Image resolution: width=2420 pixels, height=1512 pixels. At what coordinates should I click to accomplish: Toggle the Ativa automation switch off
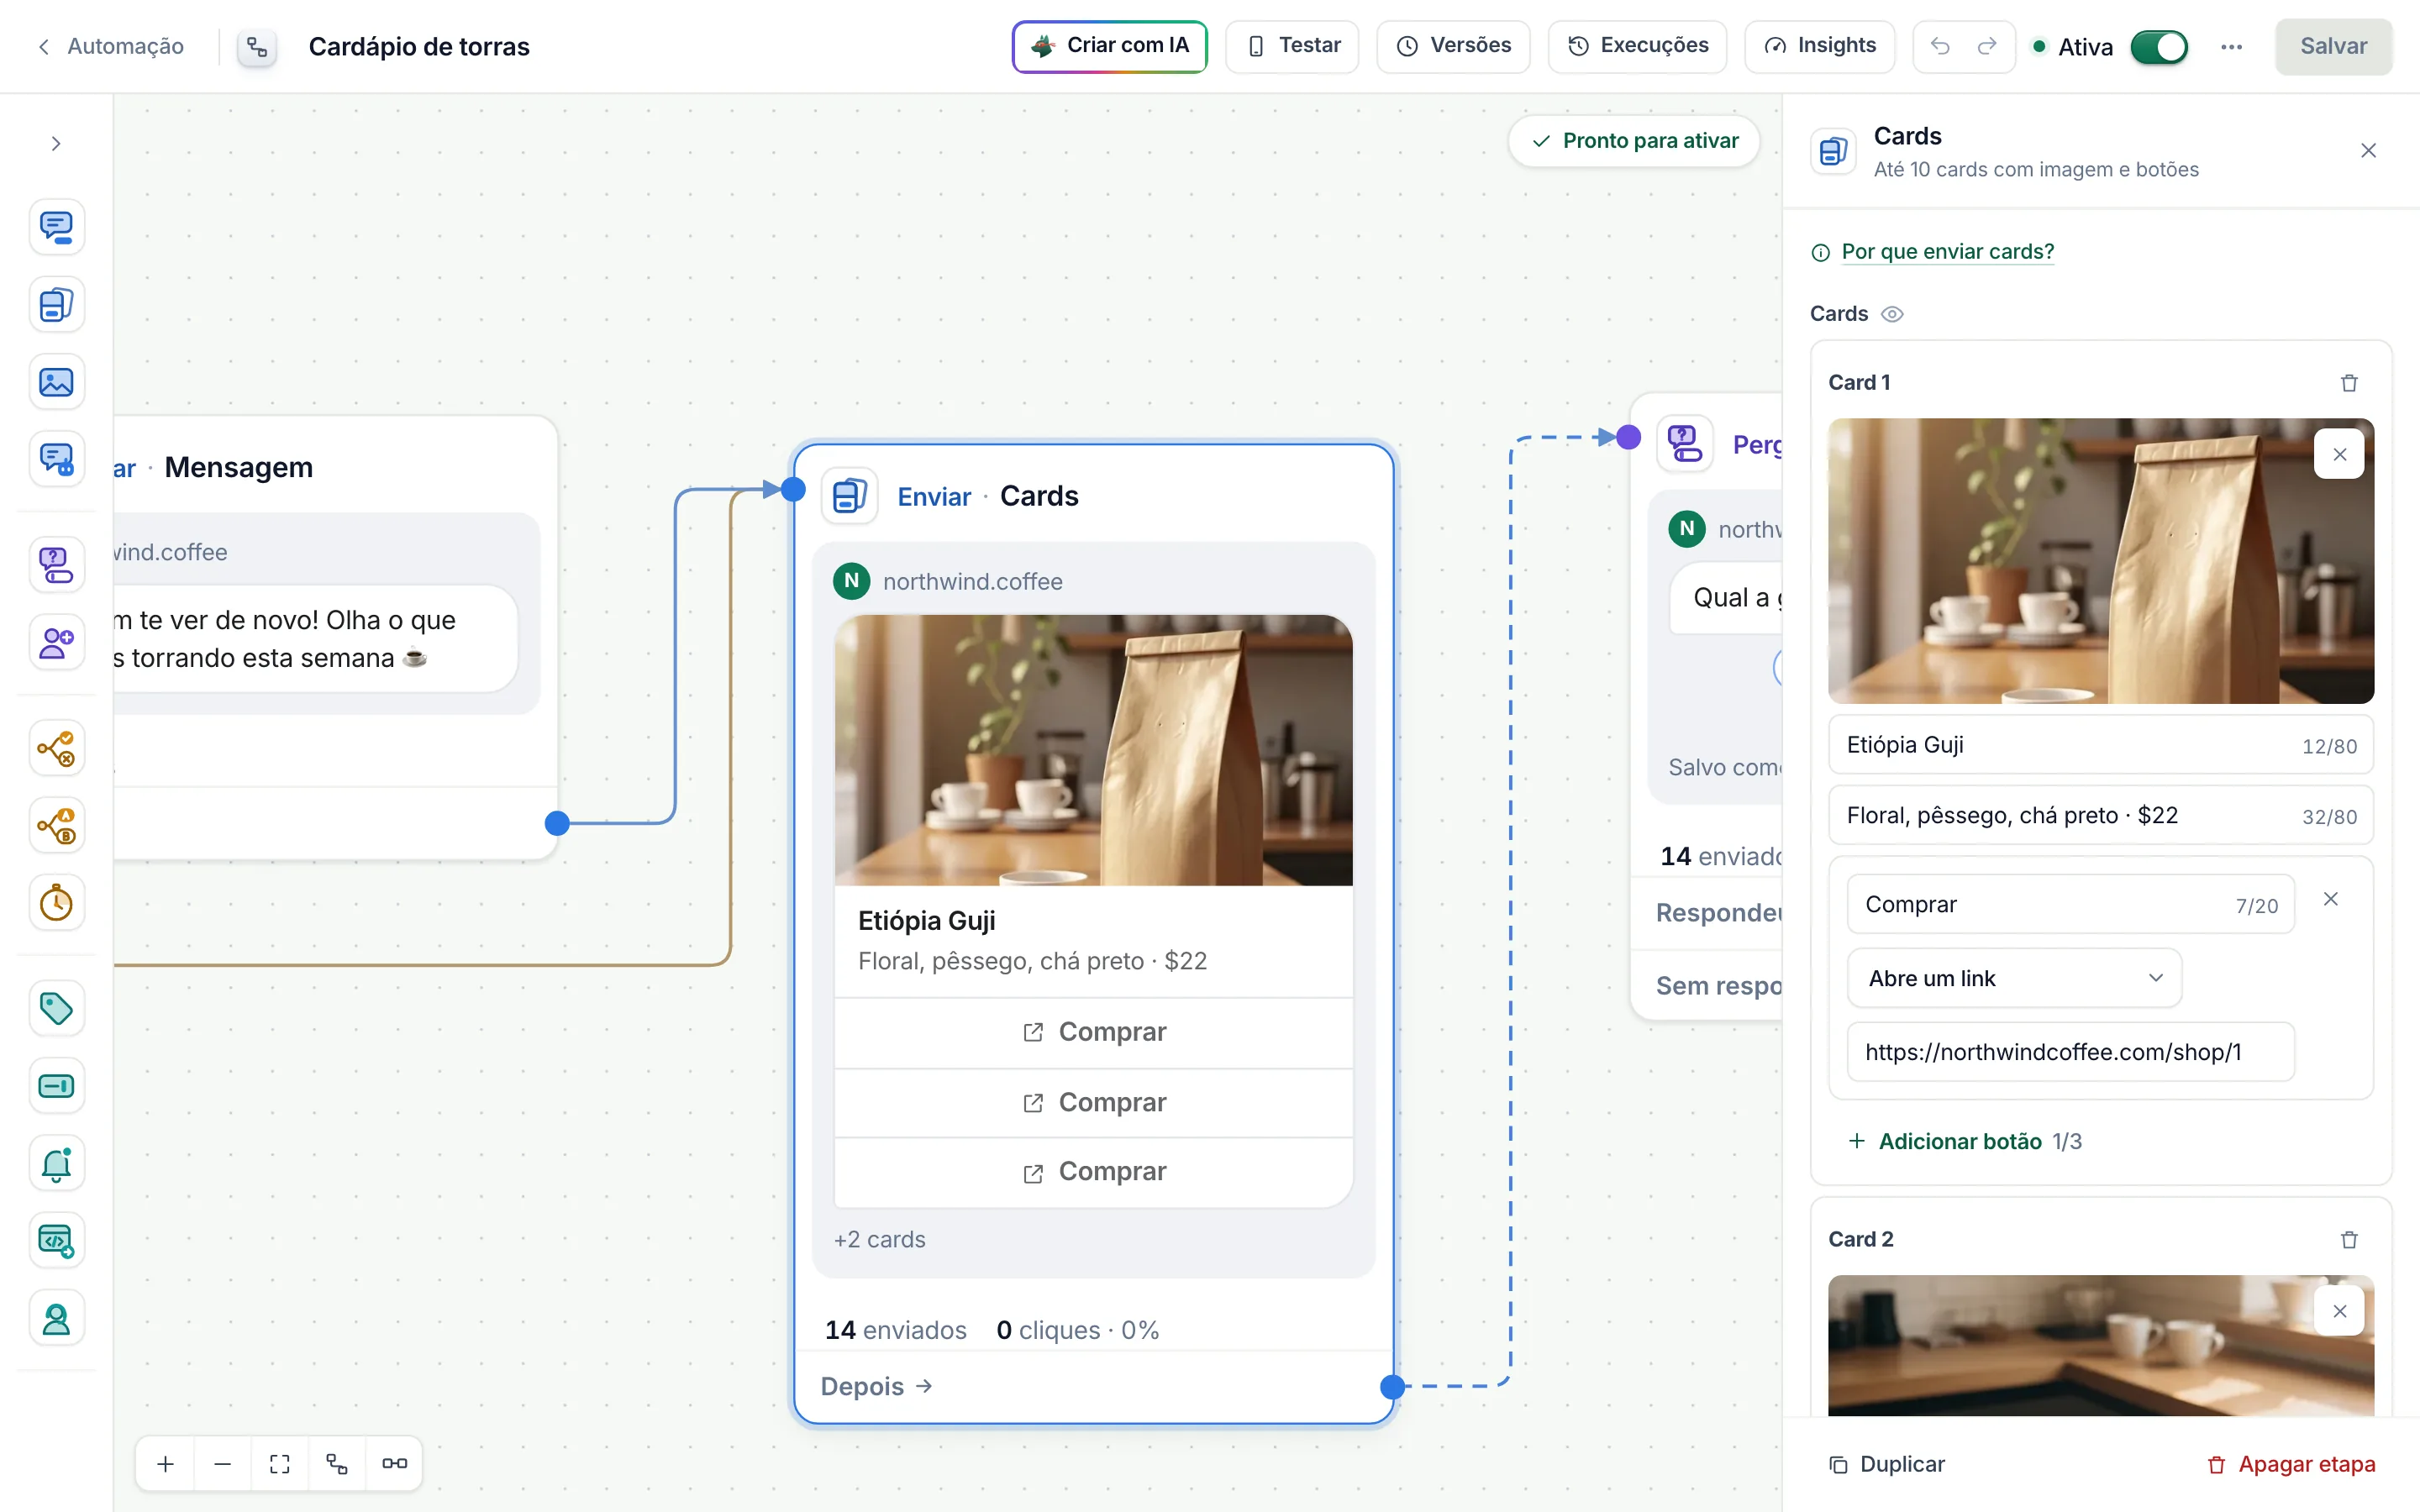[x=2159, y=47]
